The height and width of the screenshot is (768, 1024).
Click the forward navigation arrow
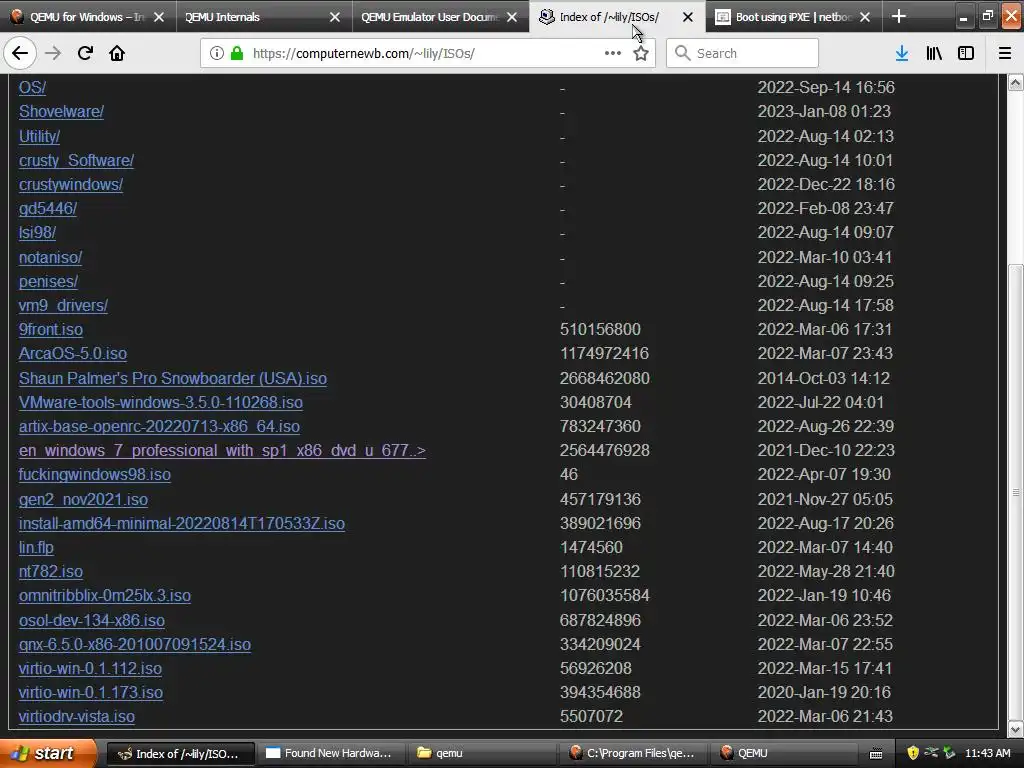click(53, 54)
